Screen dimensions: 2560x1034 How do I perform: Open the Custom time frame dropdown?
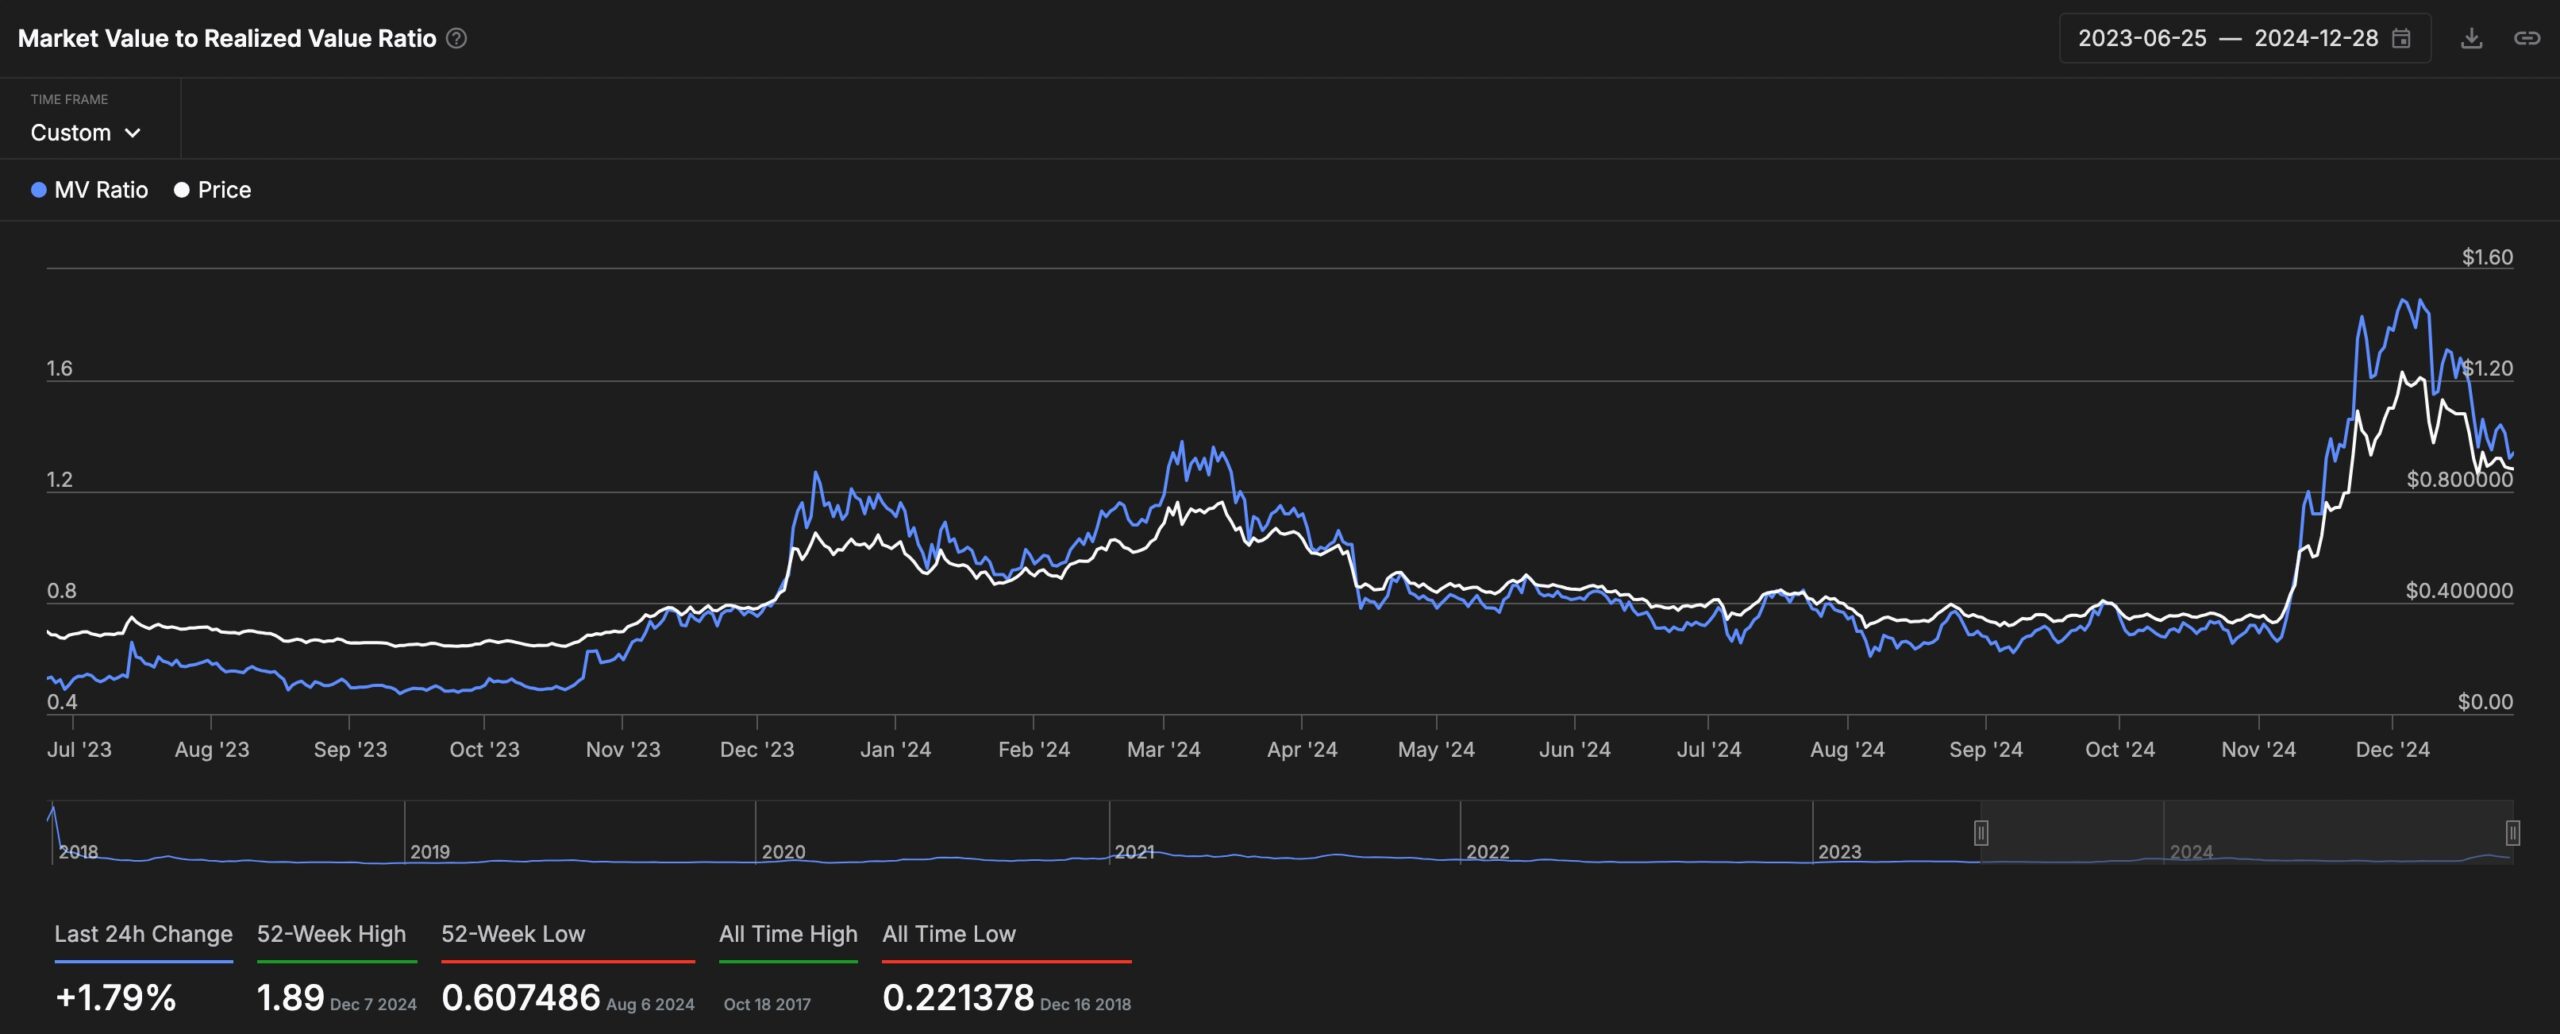85,133
